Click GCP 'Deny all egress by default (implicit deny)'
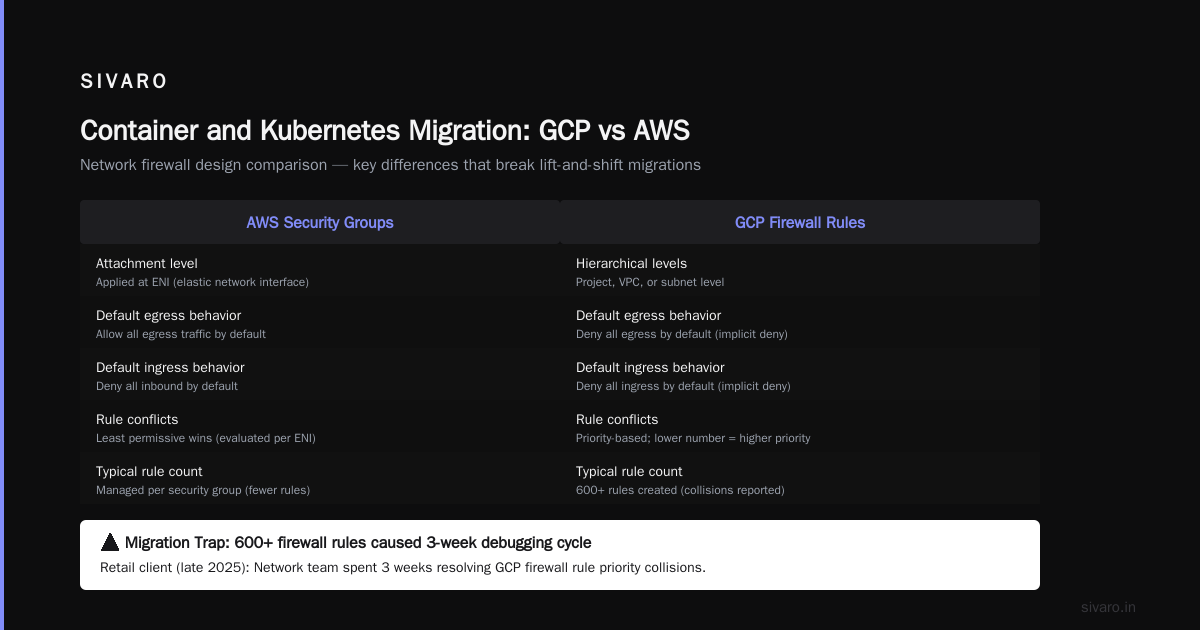The image size is (1200, 630). point(682,334)
